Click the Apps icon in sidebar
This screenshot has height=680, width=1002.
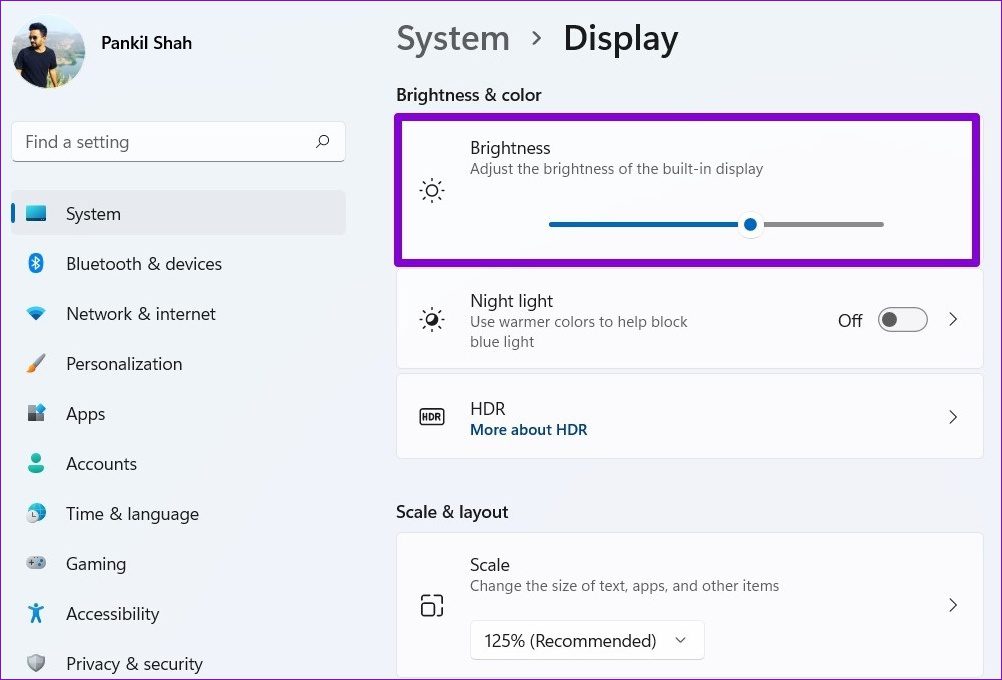tap(36, 414)
